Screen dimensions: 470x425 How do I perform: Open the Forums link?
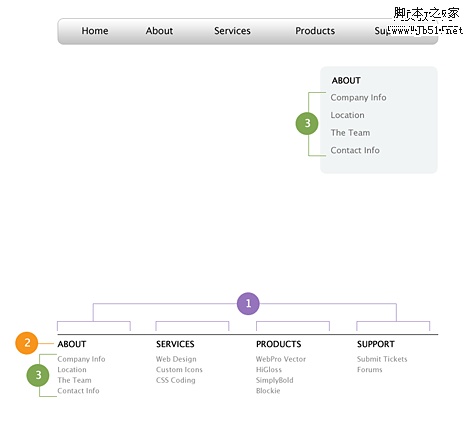[369, 370]
